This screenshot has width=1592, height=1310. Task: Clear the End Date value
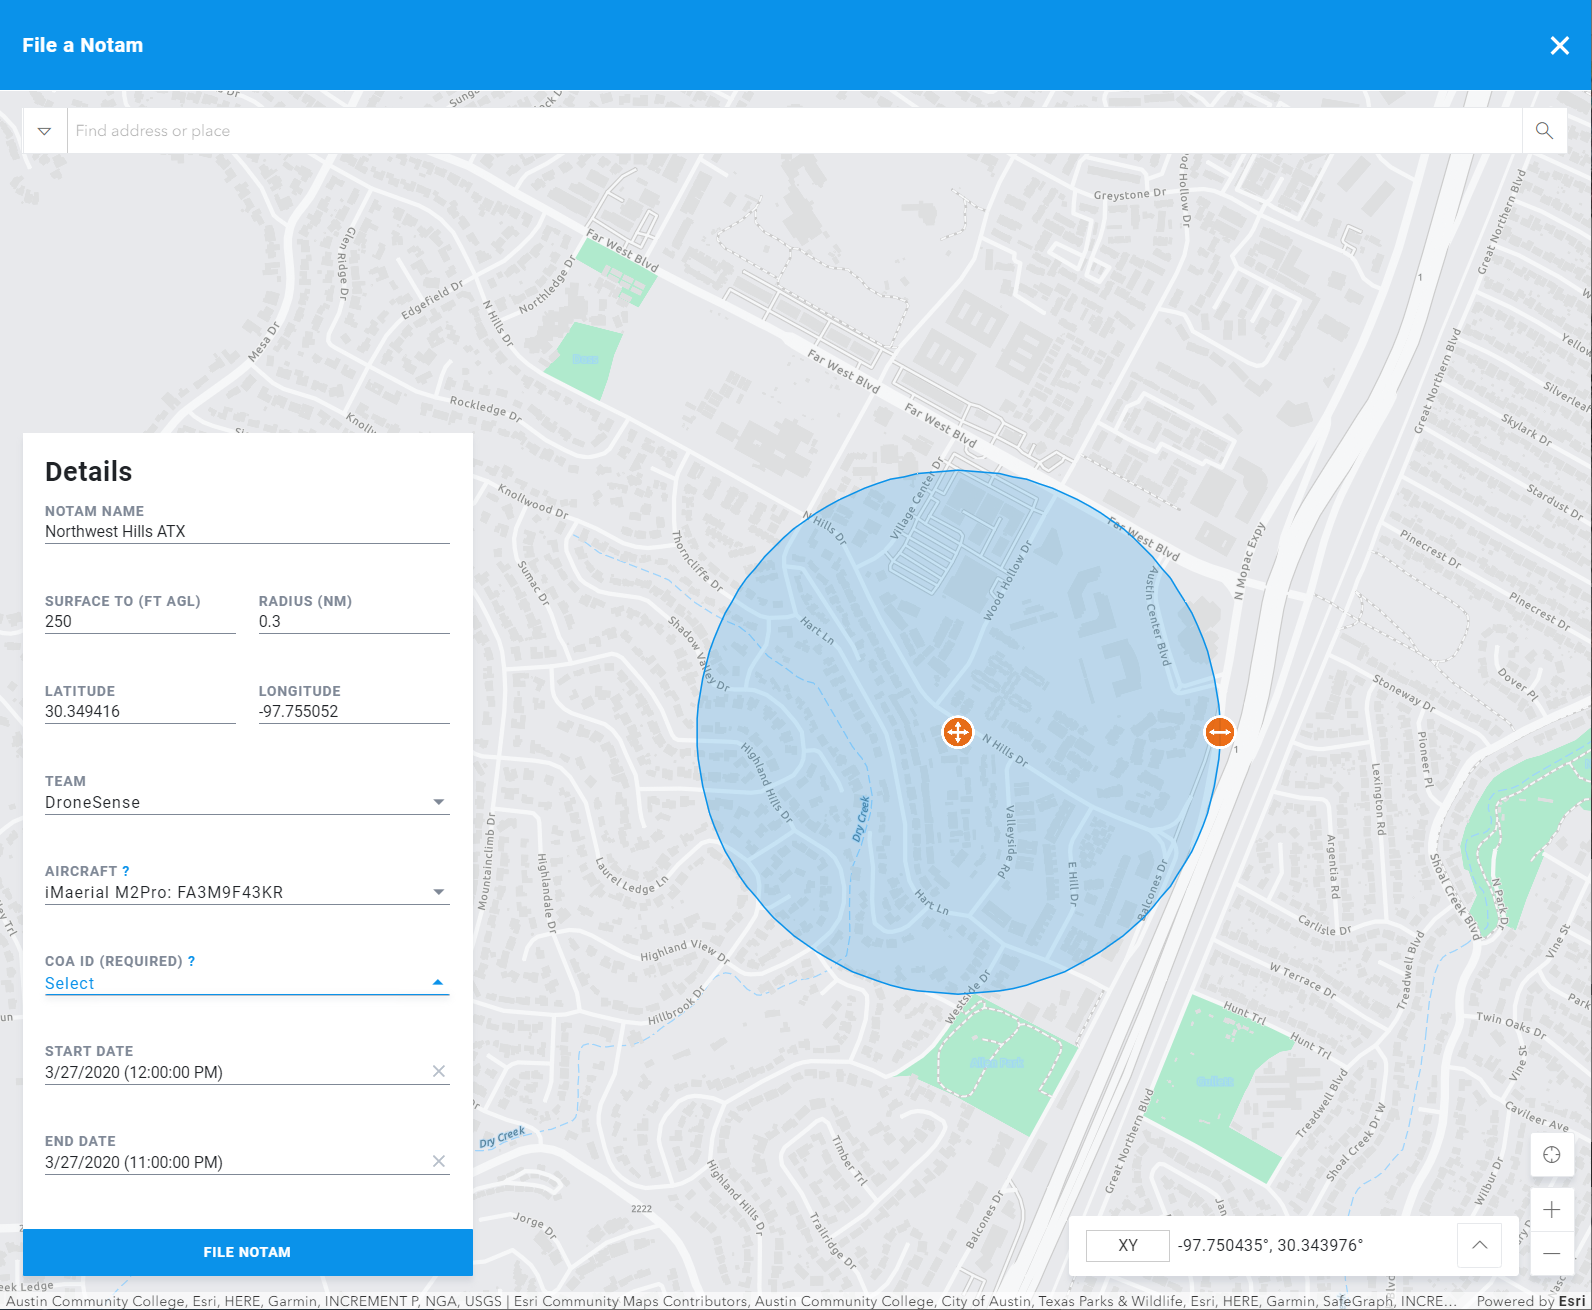click(439, 1161)
